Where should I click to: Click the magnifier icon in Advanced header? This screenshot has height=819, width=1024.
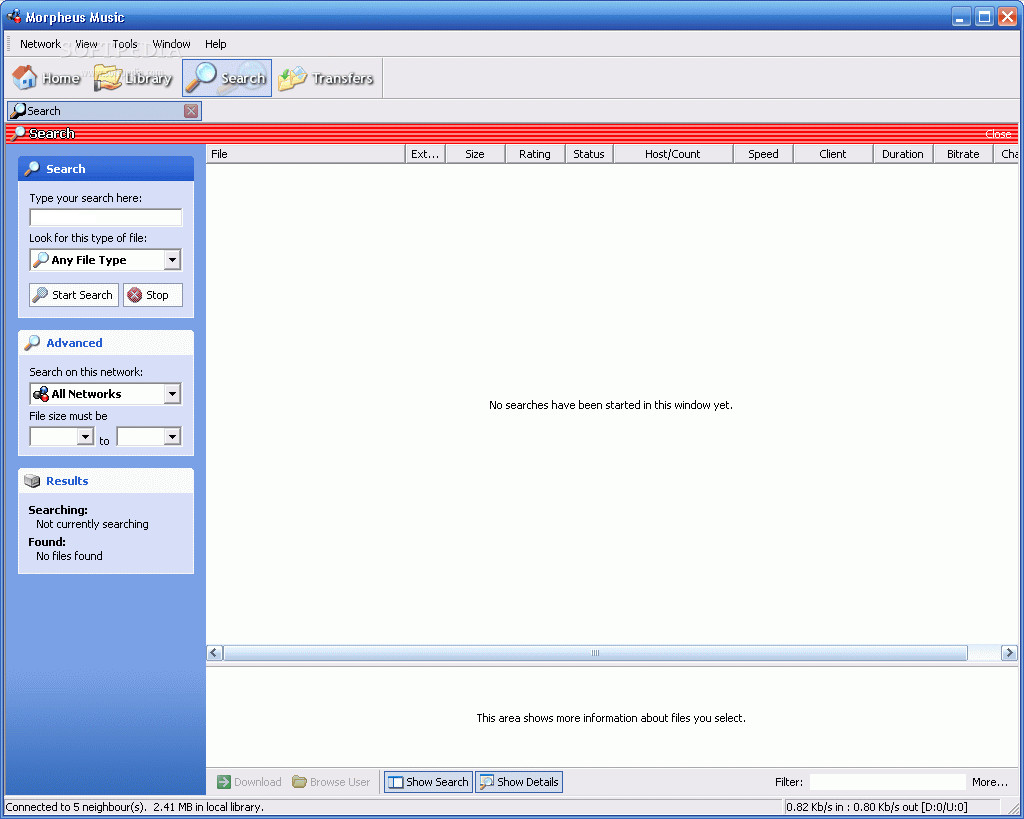click(x=32, y=343)
